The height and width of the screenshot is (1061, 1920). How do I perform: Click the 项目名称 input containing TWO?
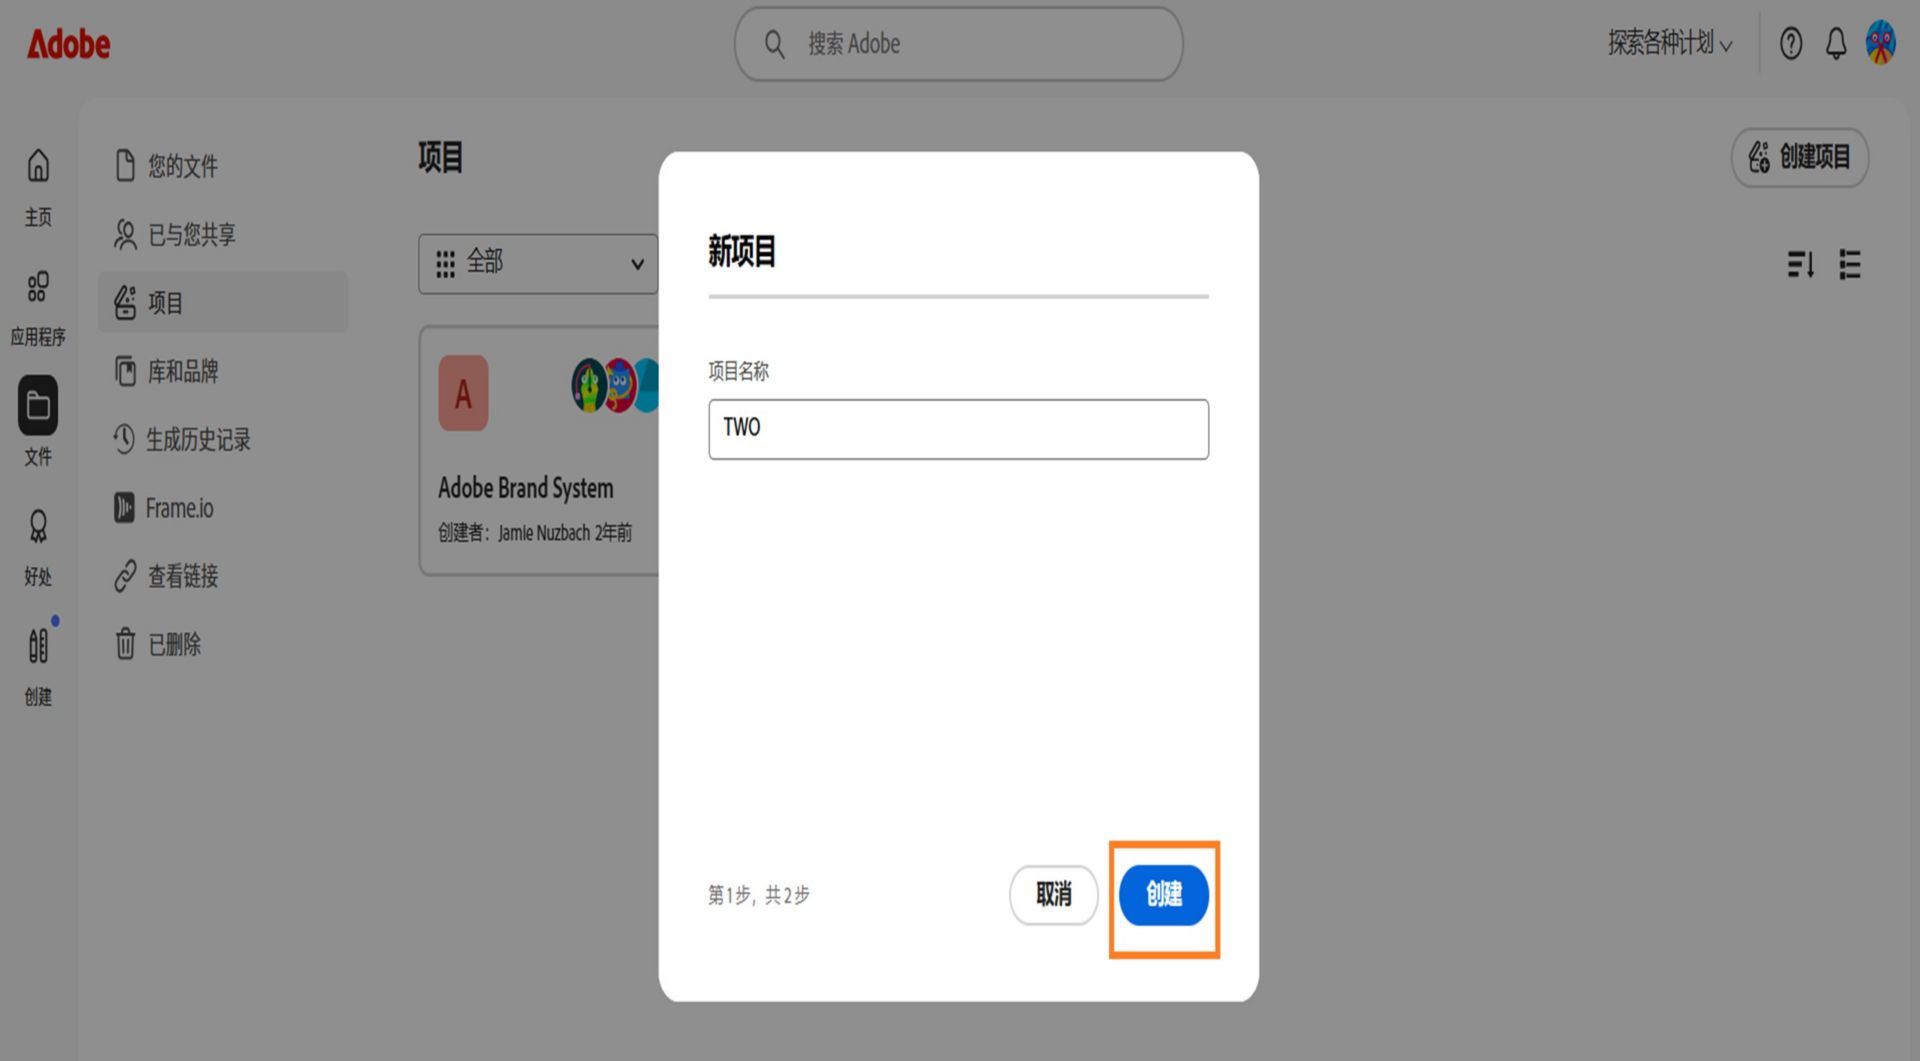pyautogui.click(x=958, y=429)
